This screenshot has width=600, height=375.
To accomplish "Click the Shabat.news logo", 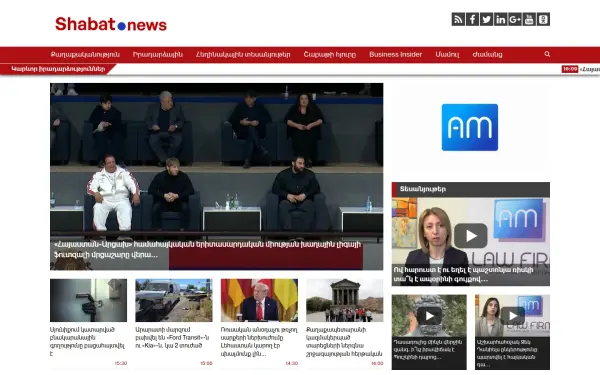I will (111, 24).
